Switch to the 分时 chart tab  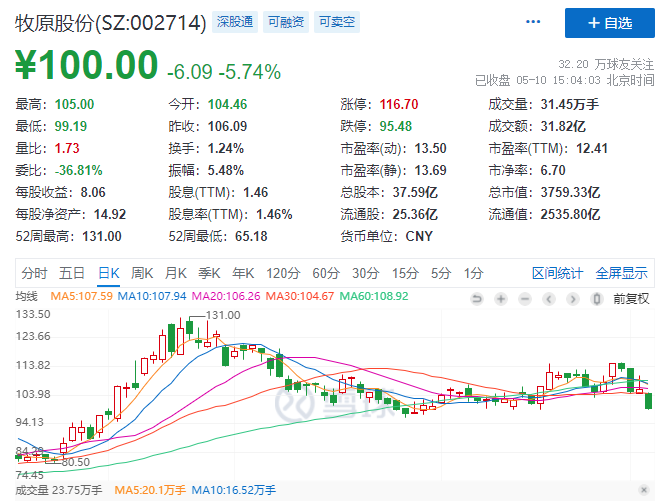pos(33,273)
